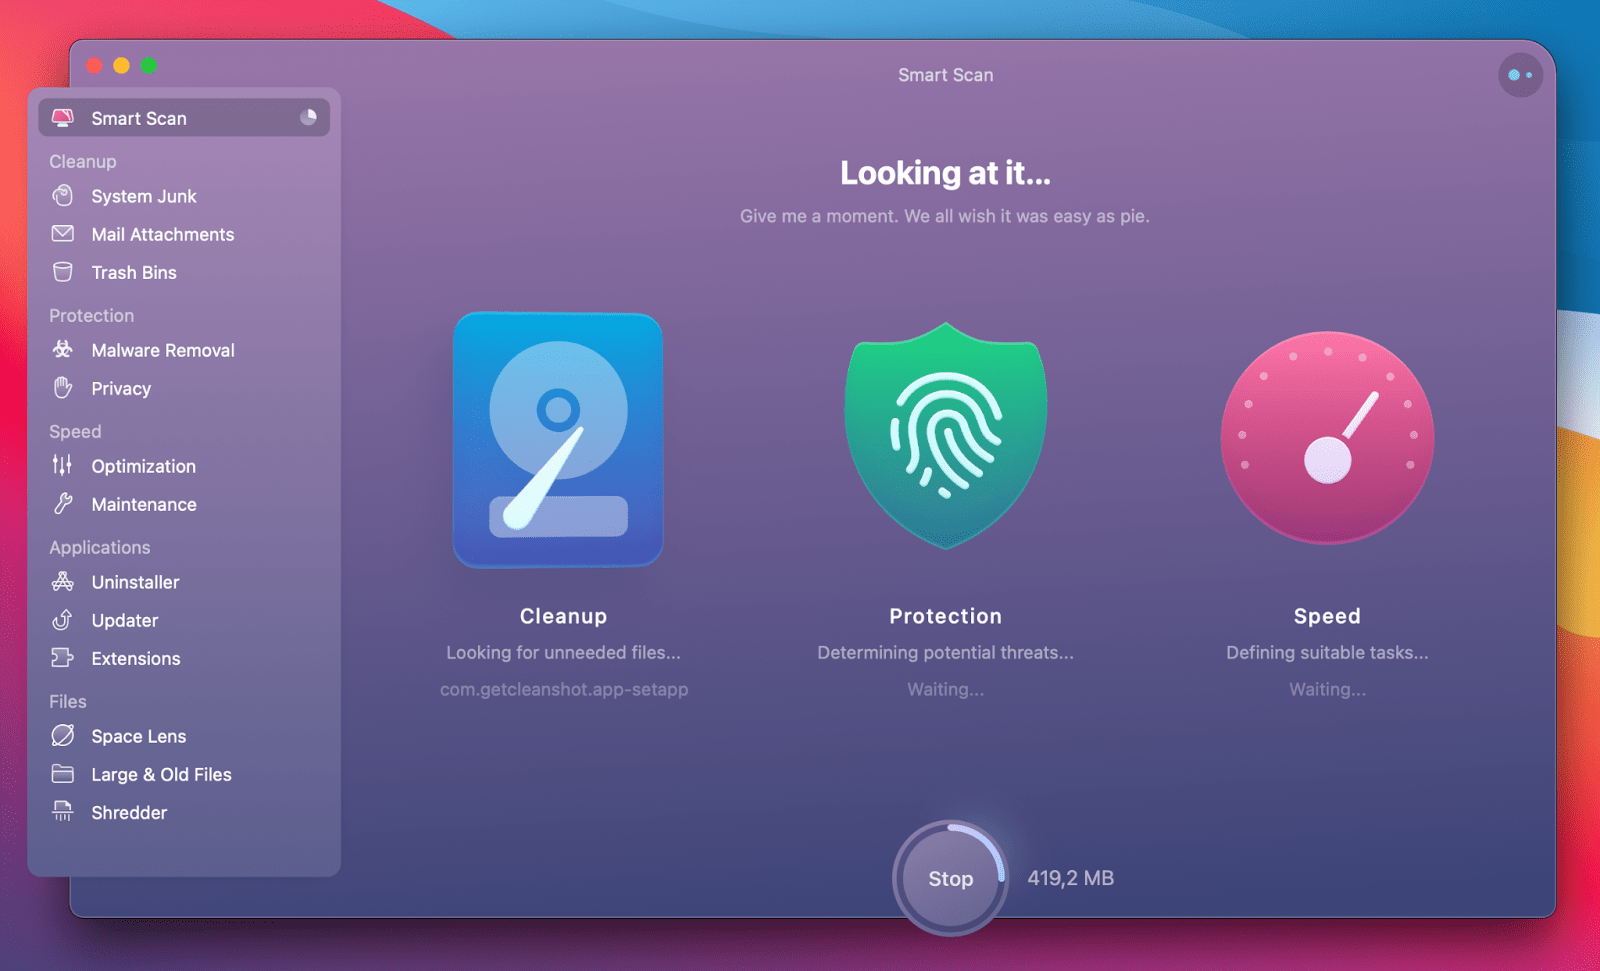The width and height of the screenshot is (1600, 971).
Task: Select the Mail Attachments tool
Action: coord(162,234)
